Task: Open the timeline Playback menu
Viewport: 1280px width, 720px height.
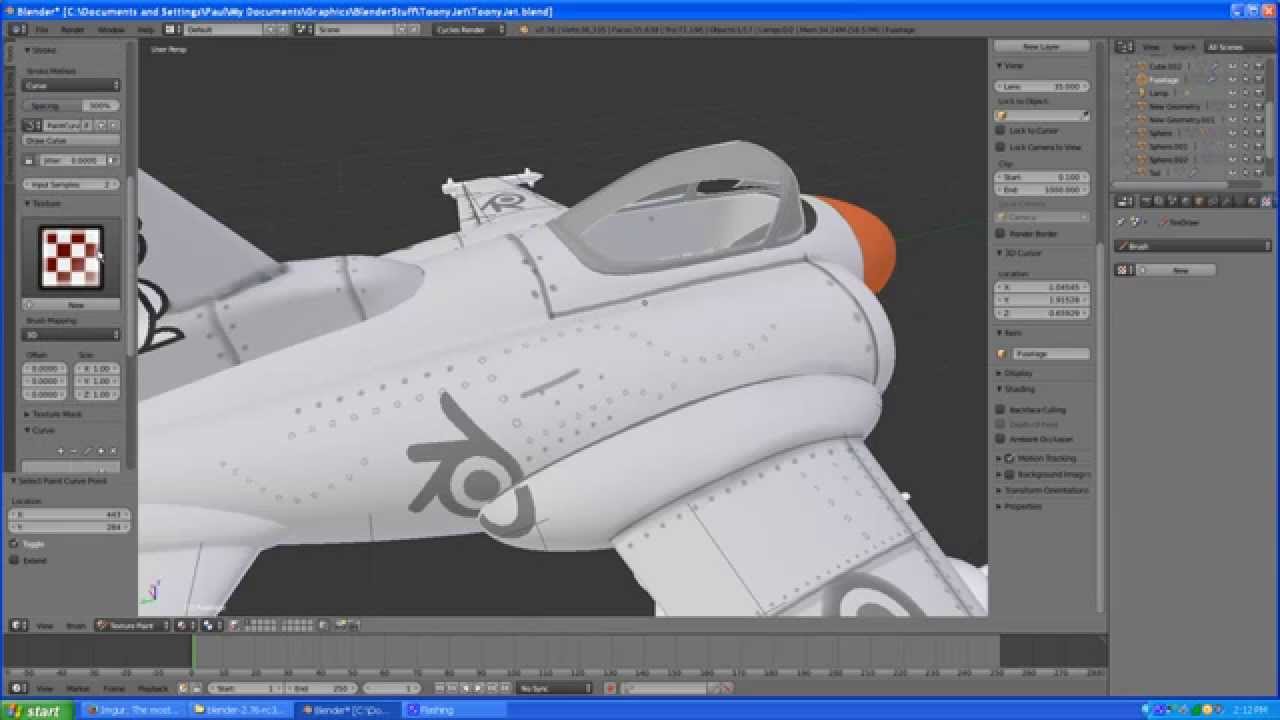Action: click(153, 688)
